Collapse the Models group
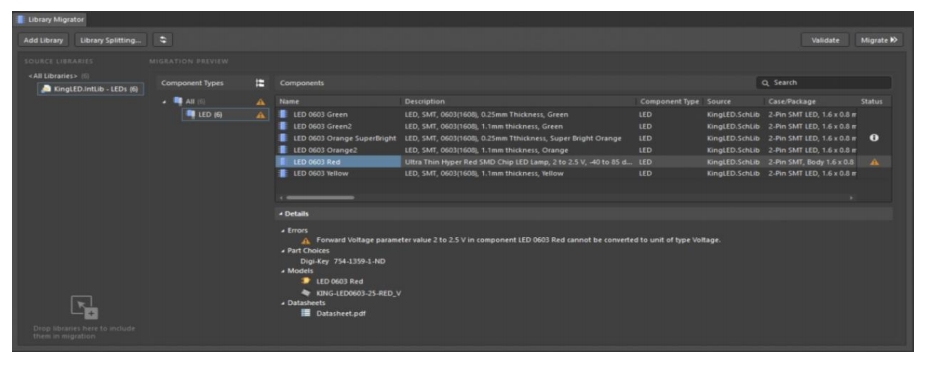Image resolution: width=939 pixels, height=385 pixels. (284, 271)
